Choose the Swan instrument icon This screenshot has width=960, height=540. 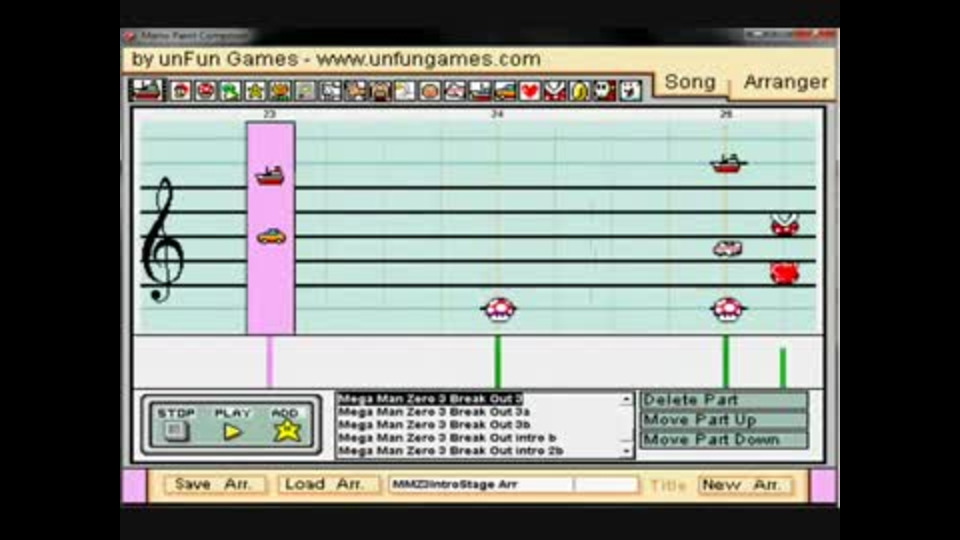405,91
